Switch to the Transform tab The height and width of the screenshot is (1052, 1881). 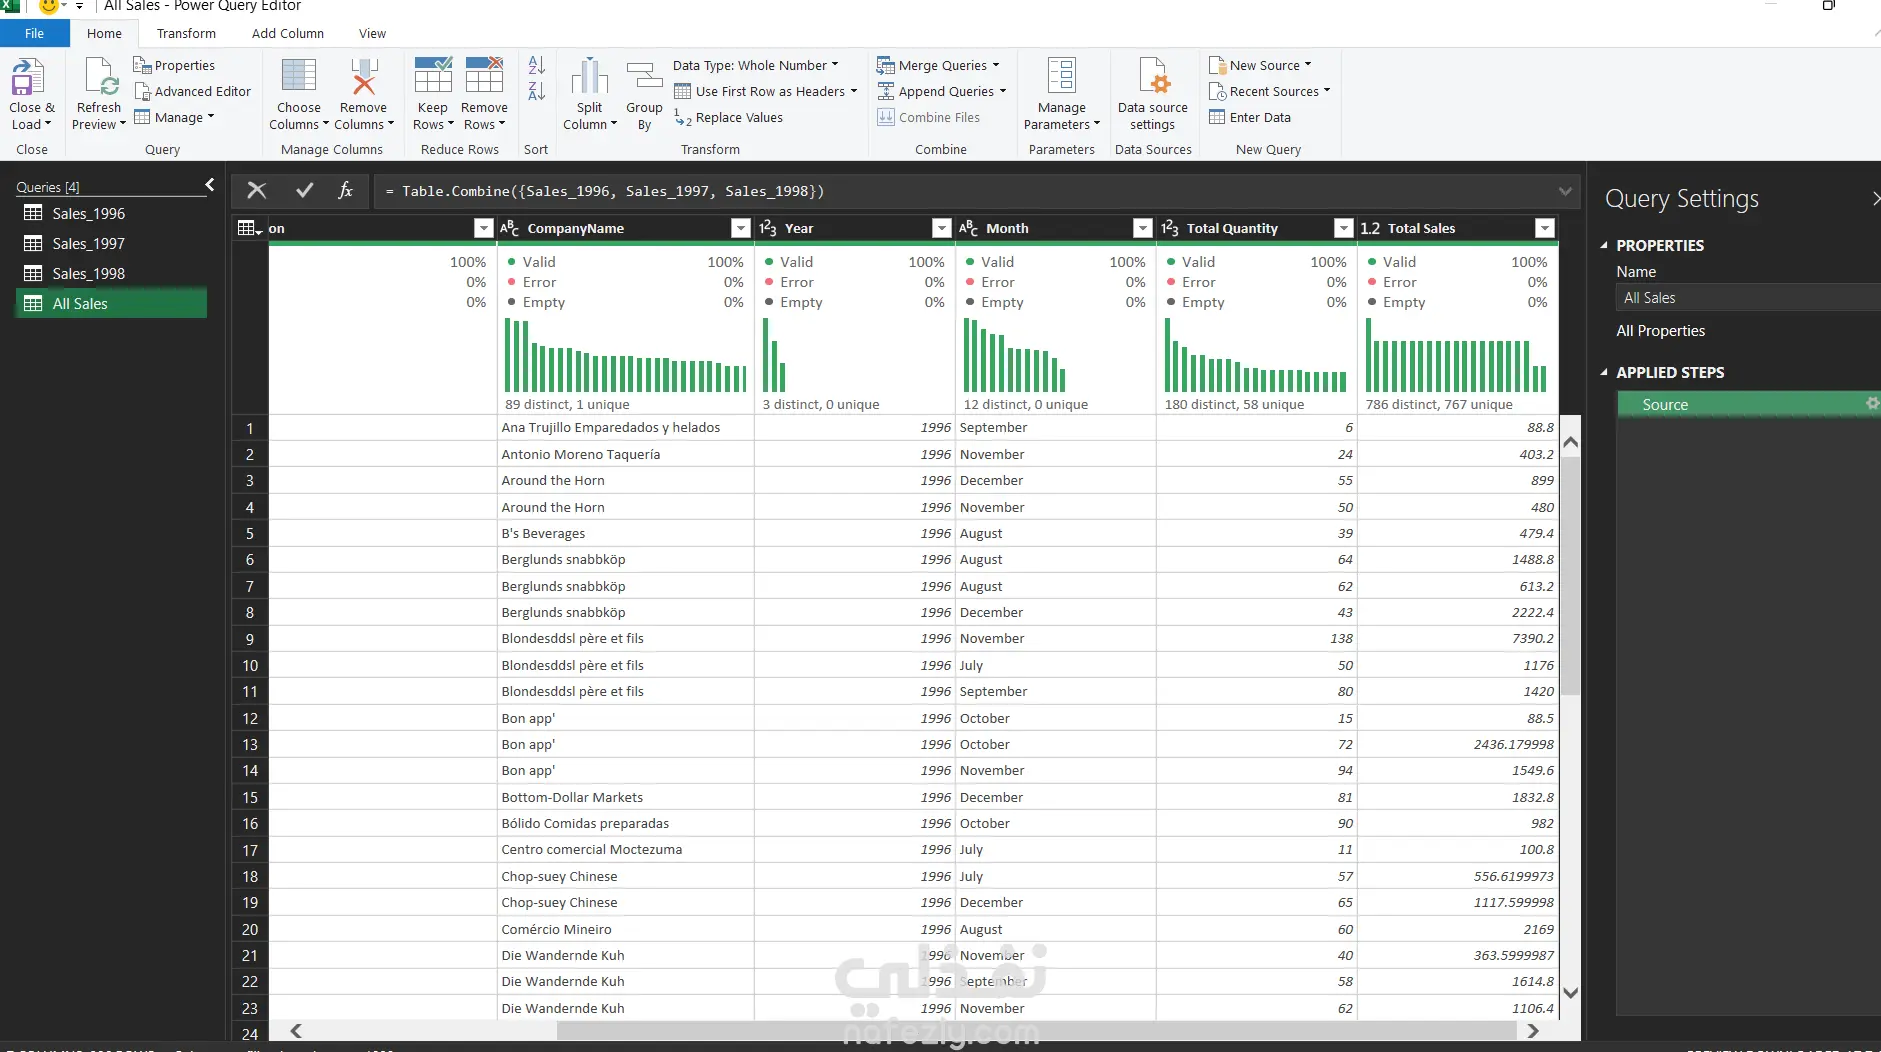[x=186, y=33]
